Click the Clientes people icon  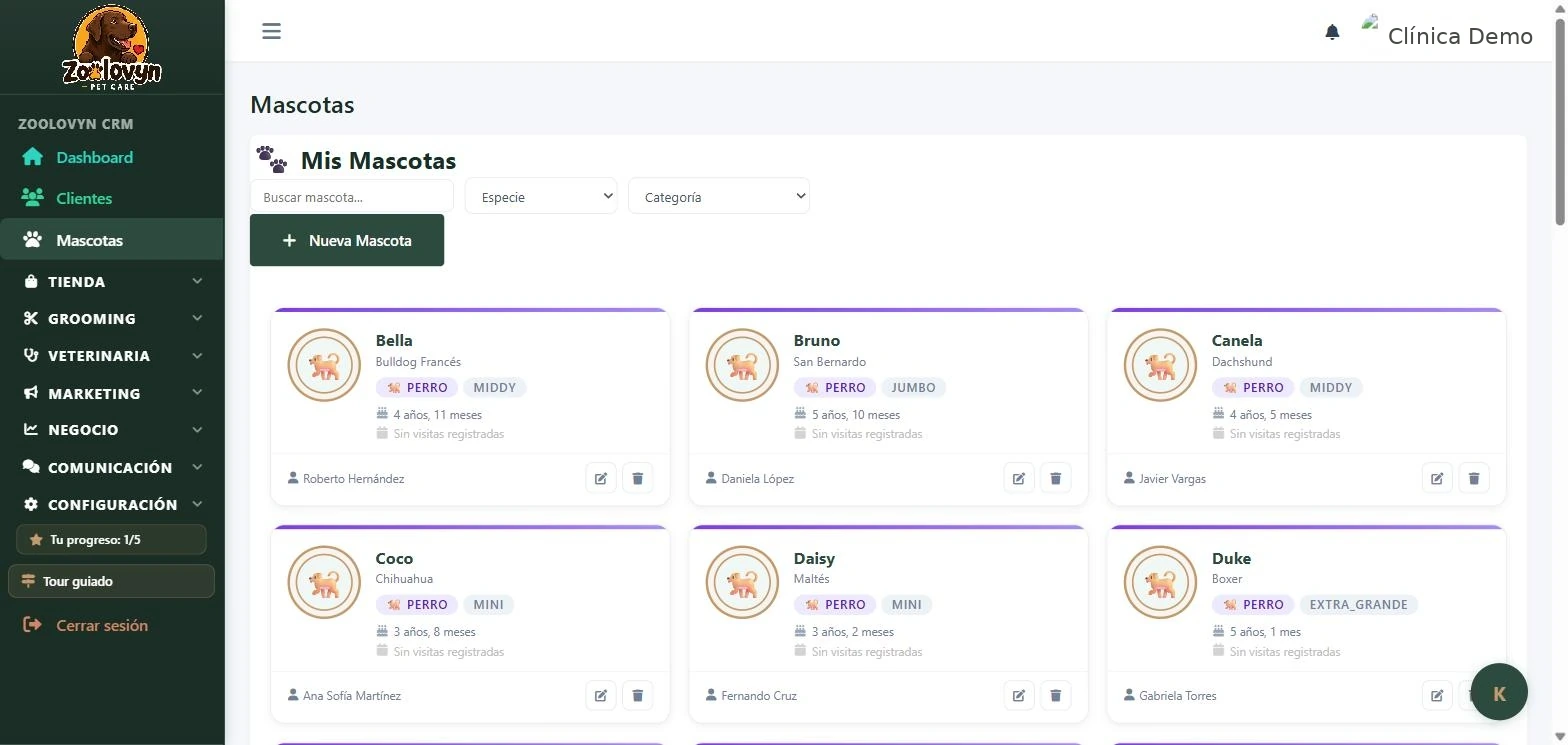click(33, 198)
